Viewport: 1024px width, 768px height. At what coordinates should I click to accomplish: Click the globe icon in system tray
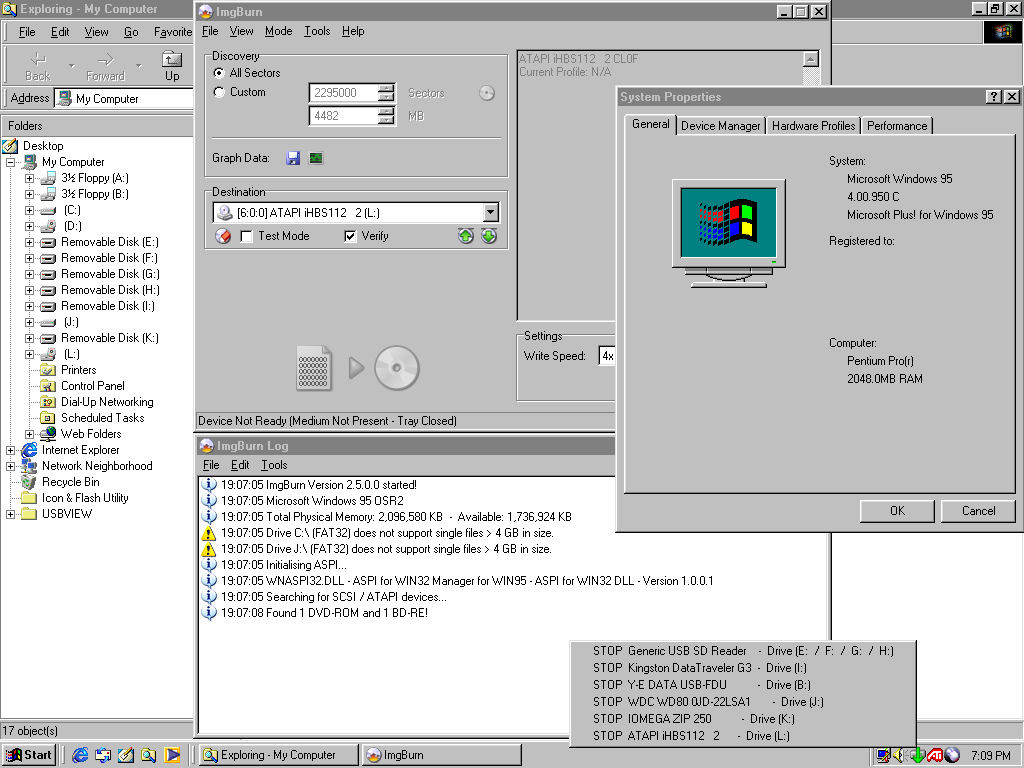952,756
